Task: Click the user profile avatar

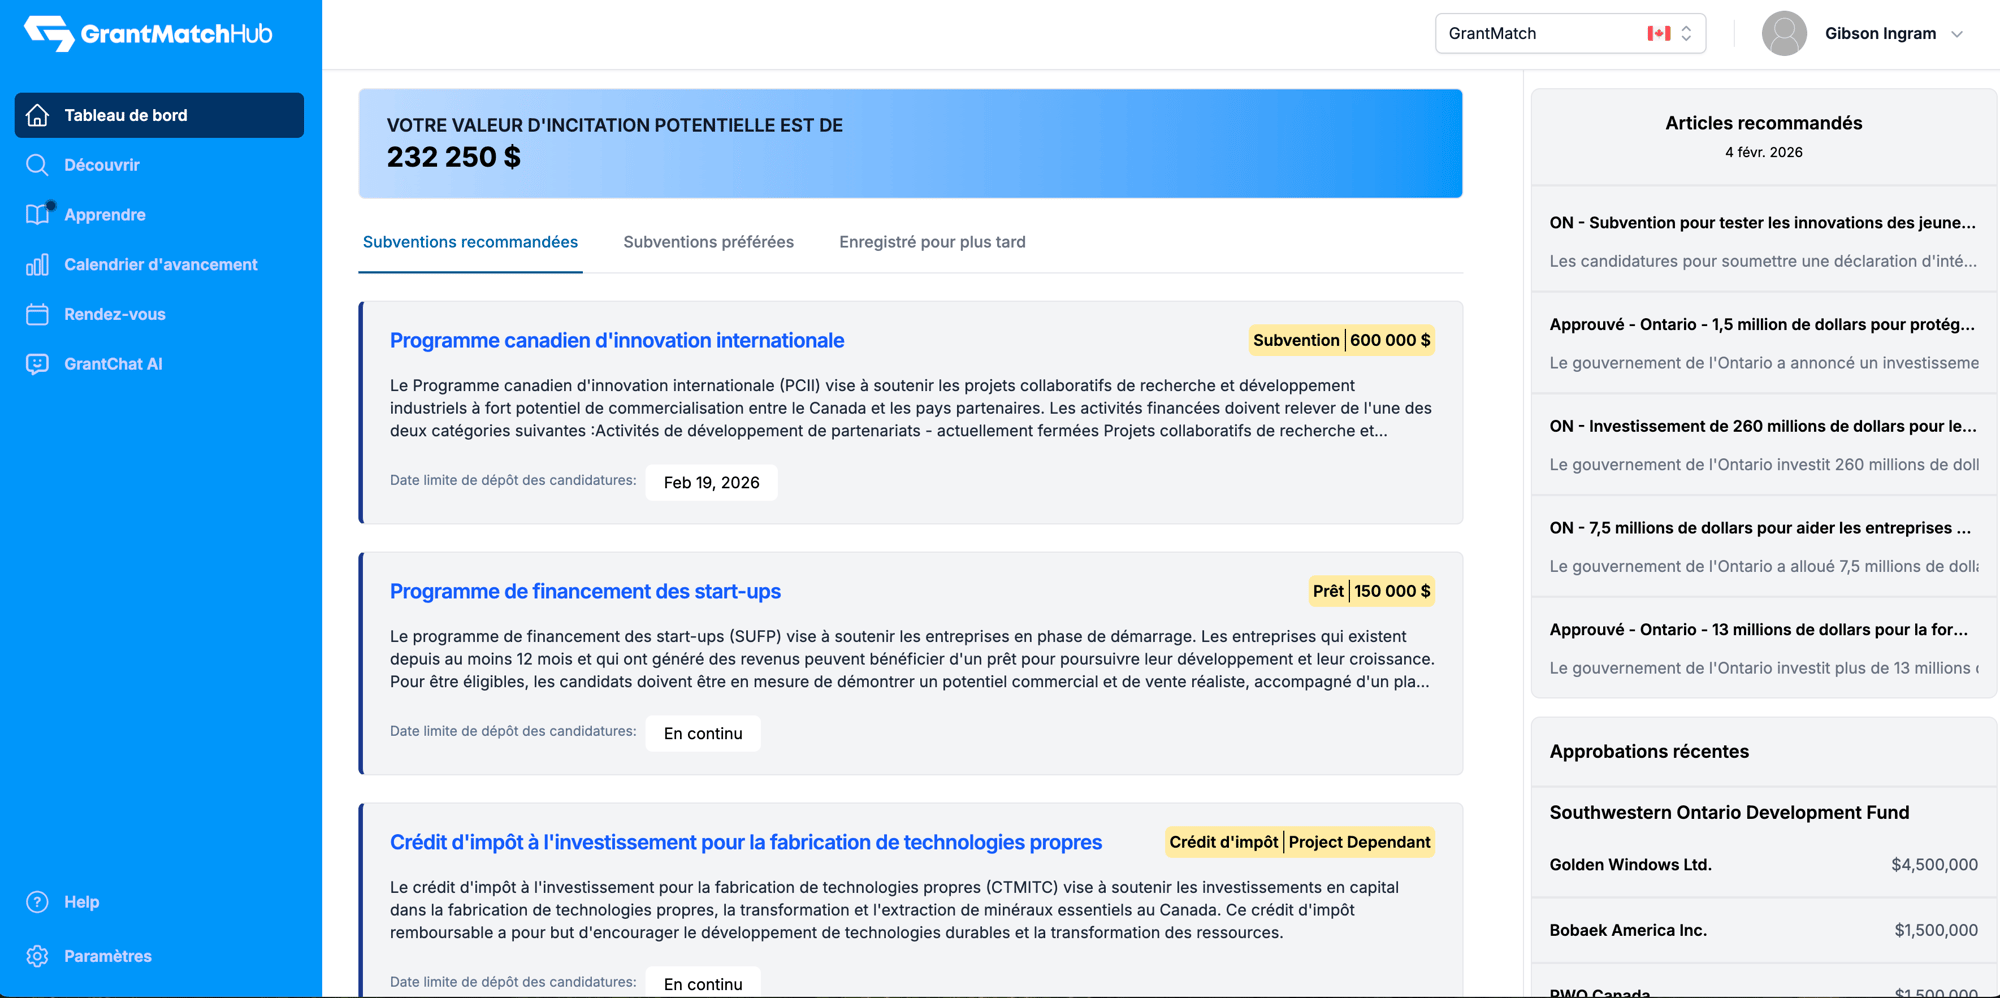Action: pos(1784,34)
